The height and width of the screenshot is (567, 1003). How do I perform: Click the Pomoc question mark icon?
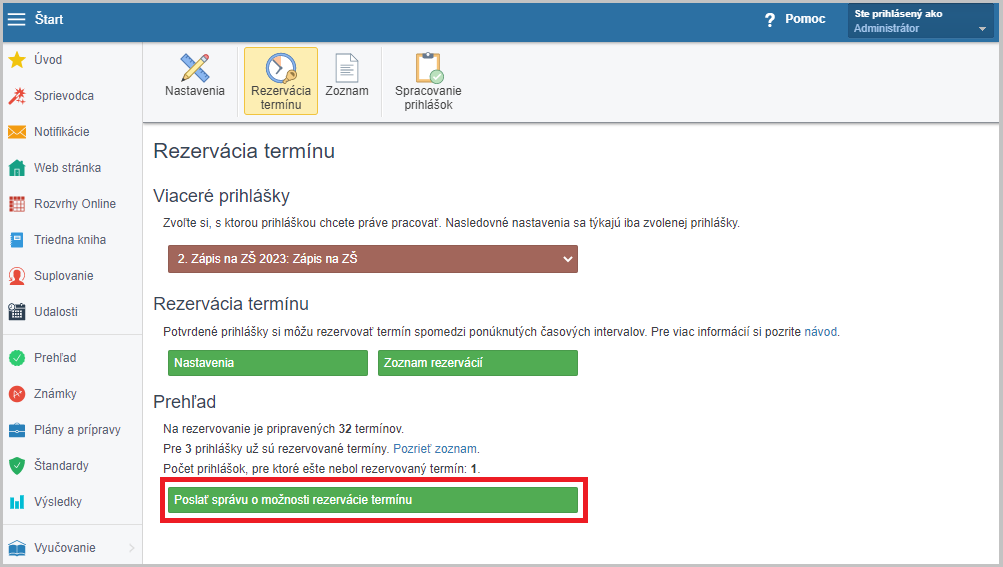(770, 20)
